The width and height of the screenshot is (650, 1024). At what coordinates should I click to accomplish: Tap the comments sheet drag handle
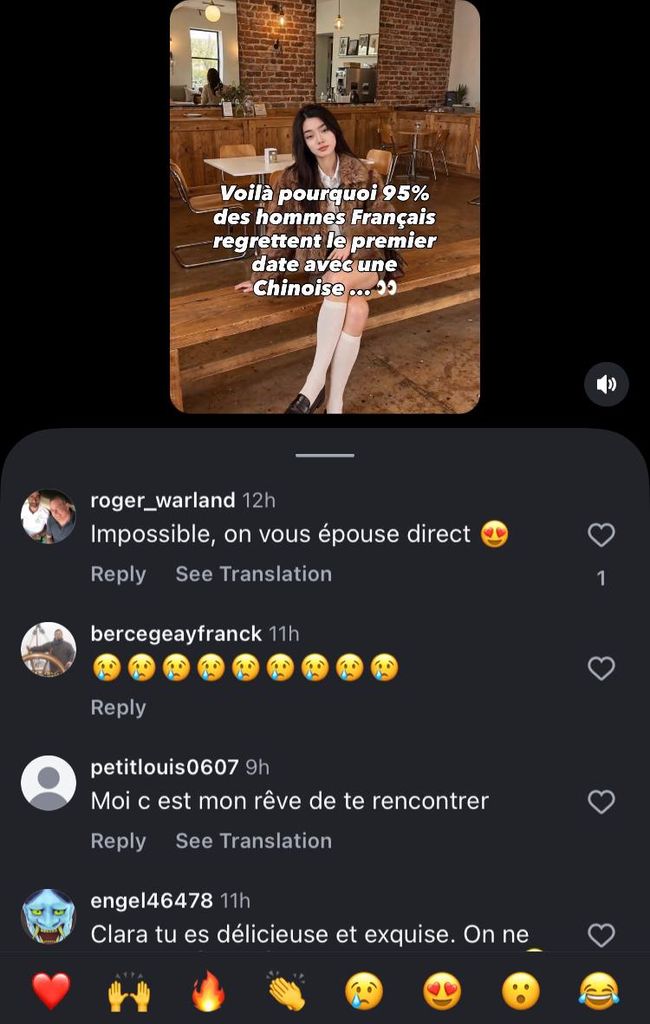click(x=325, y=455)
